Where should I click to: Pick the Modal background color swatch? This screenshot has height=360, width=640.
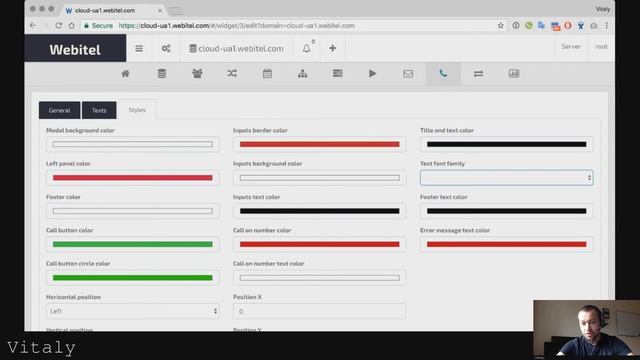133,144
